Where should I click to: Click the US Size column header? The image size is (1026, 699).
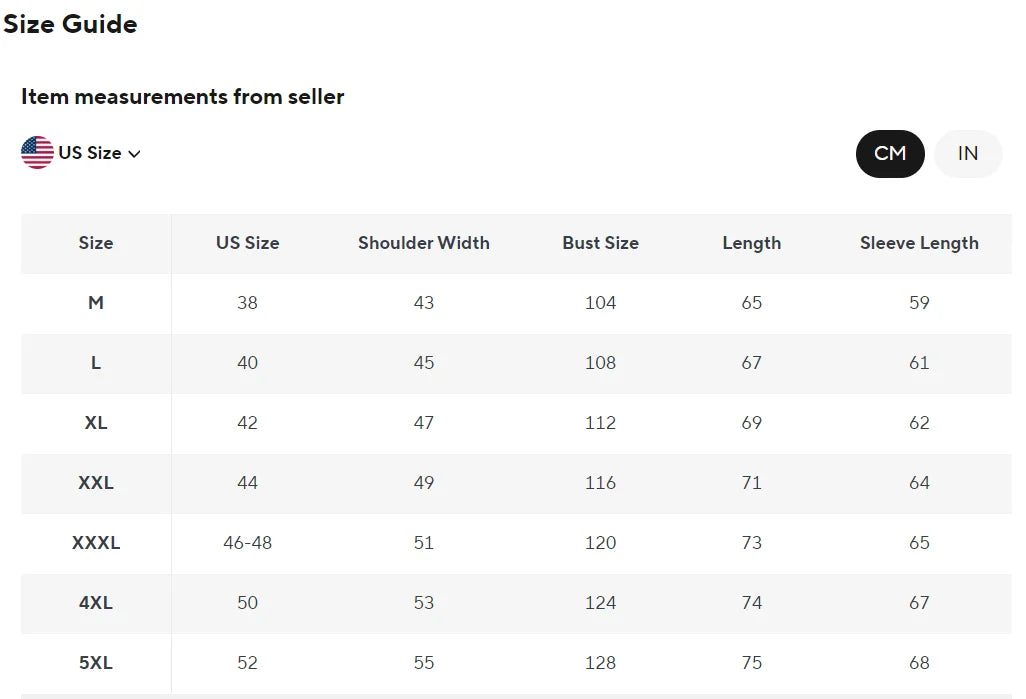[247, 243]
